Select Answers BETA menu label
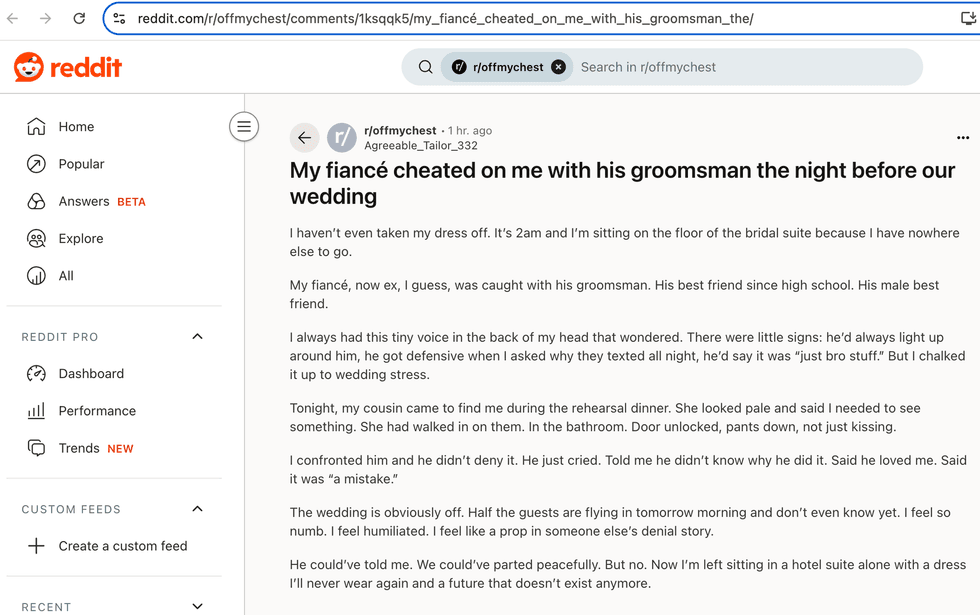Screen dimensions: 980x615 [102, 201]
